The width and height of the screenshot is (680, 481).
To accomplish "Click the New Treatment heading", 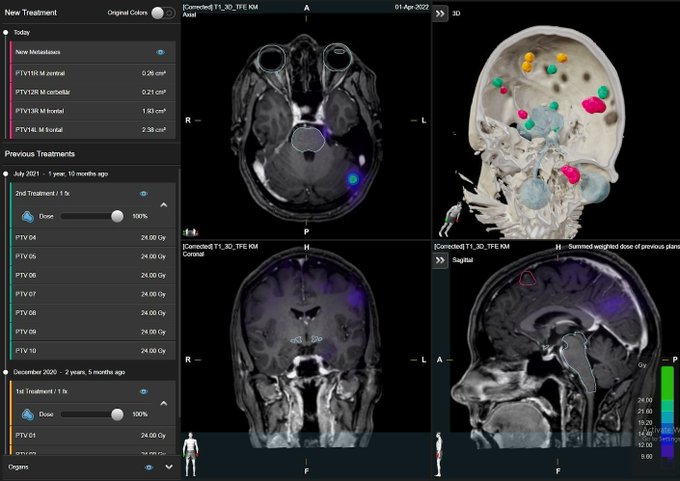I will click(x=31, y=13).
